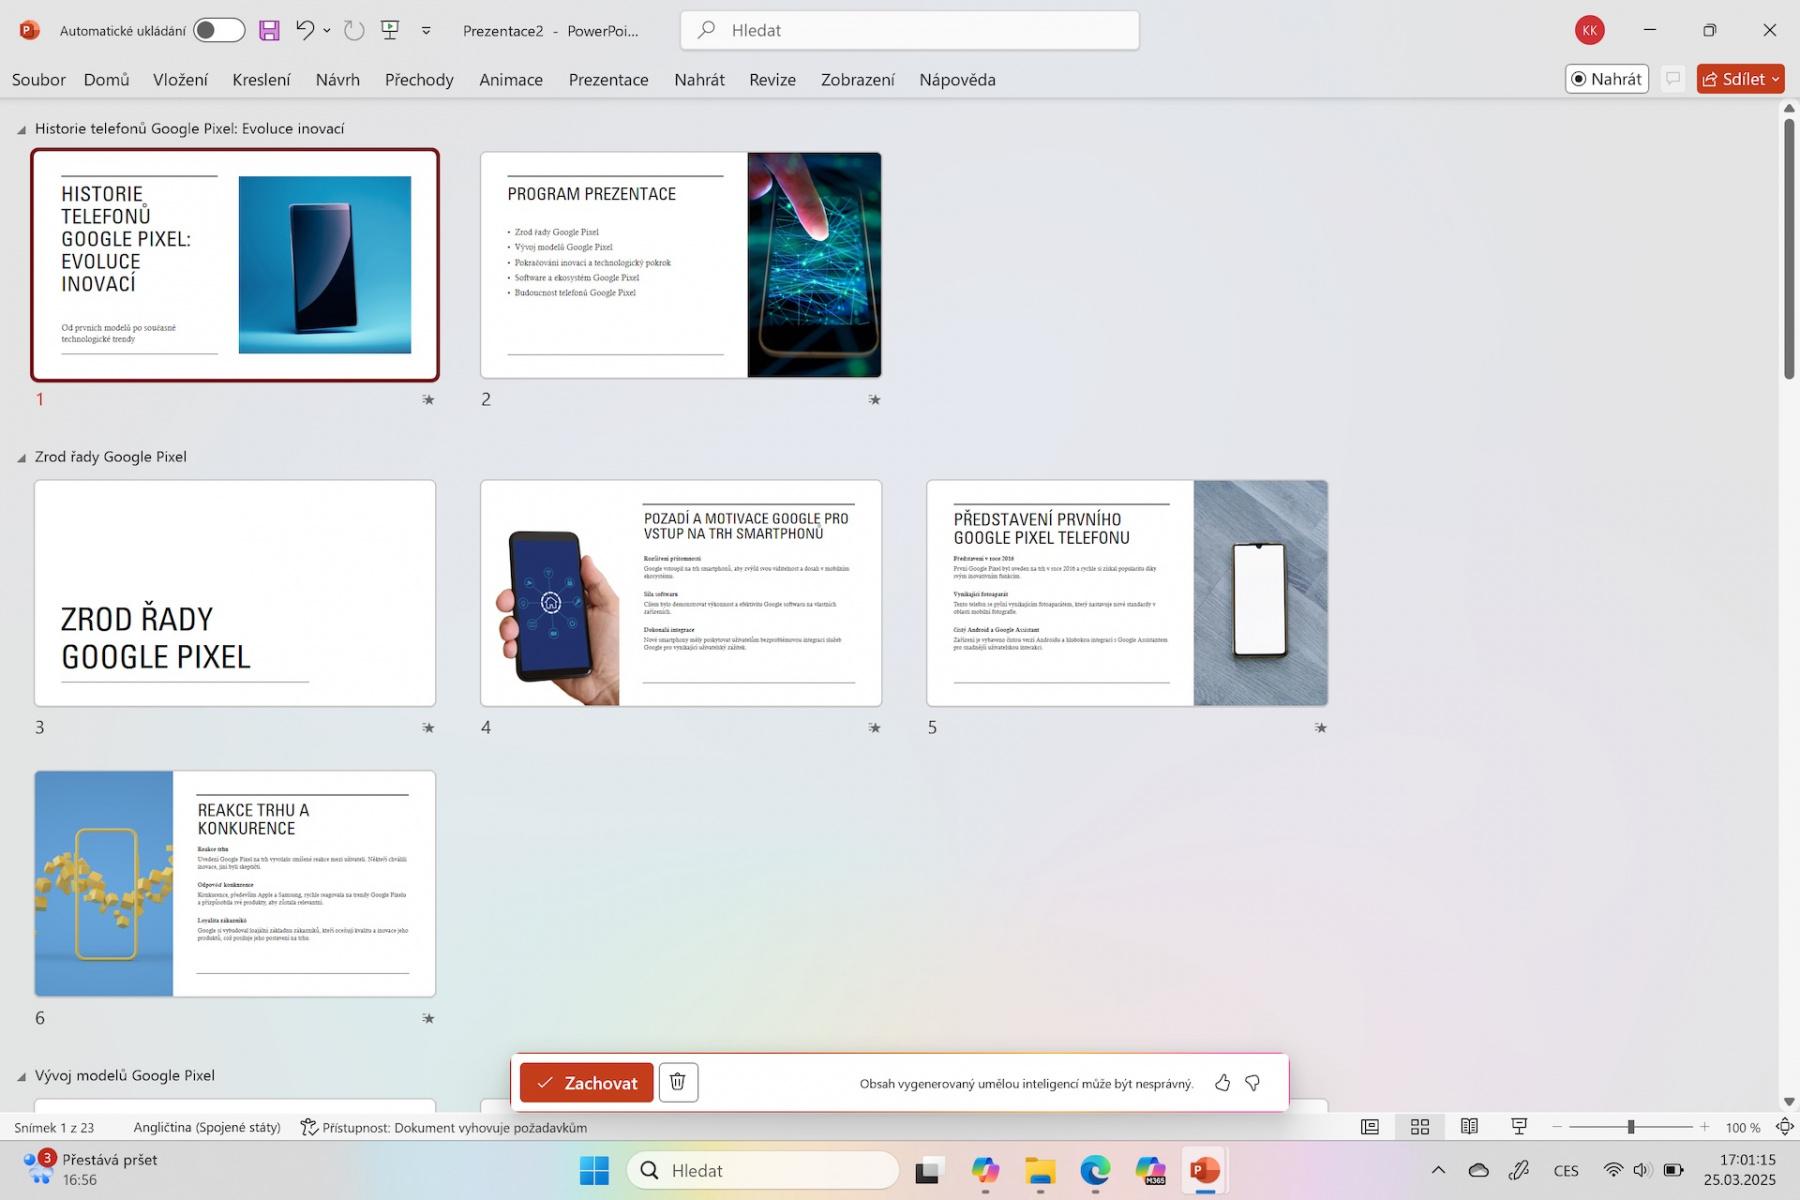Viewport: 1800px width, 1200px height.
Task: Click the PowerPoint app logo icon
Action: [29, 30]
